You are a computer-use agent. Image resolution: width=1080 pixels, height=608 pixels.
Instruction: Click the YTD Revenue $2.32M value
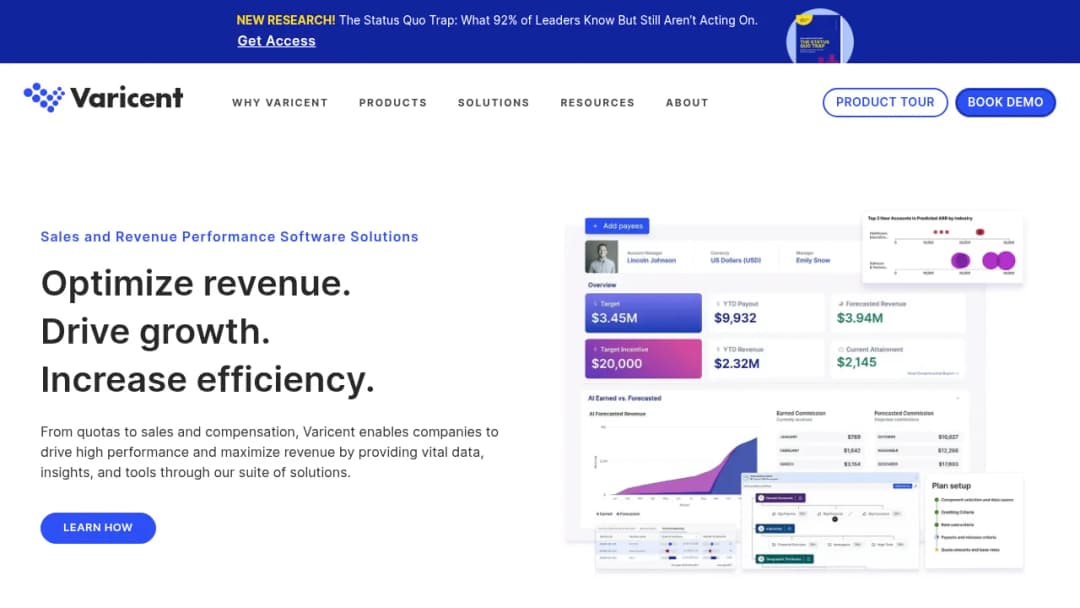(736, 364)
